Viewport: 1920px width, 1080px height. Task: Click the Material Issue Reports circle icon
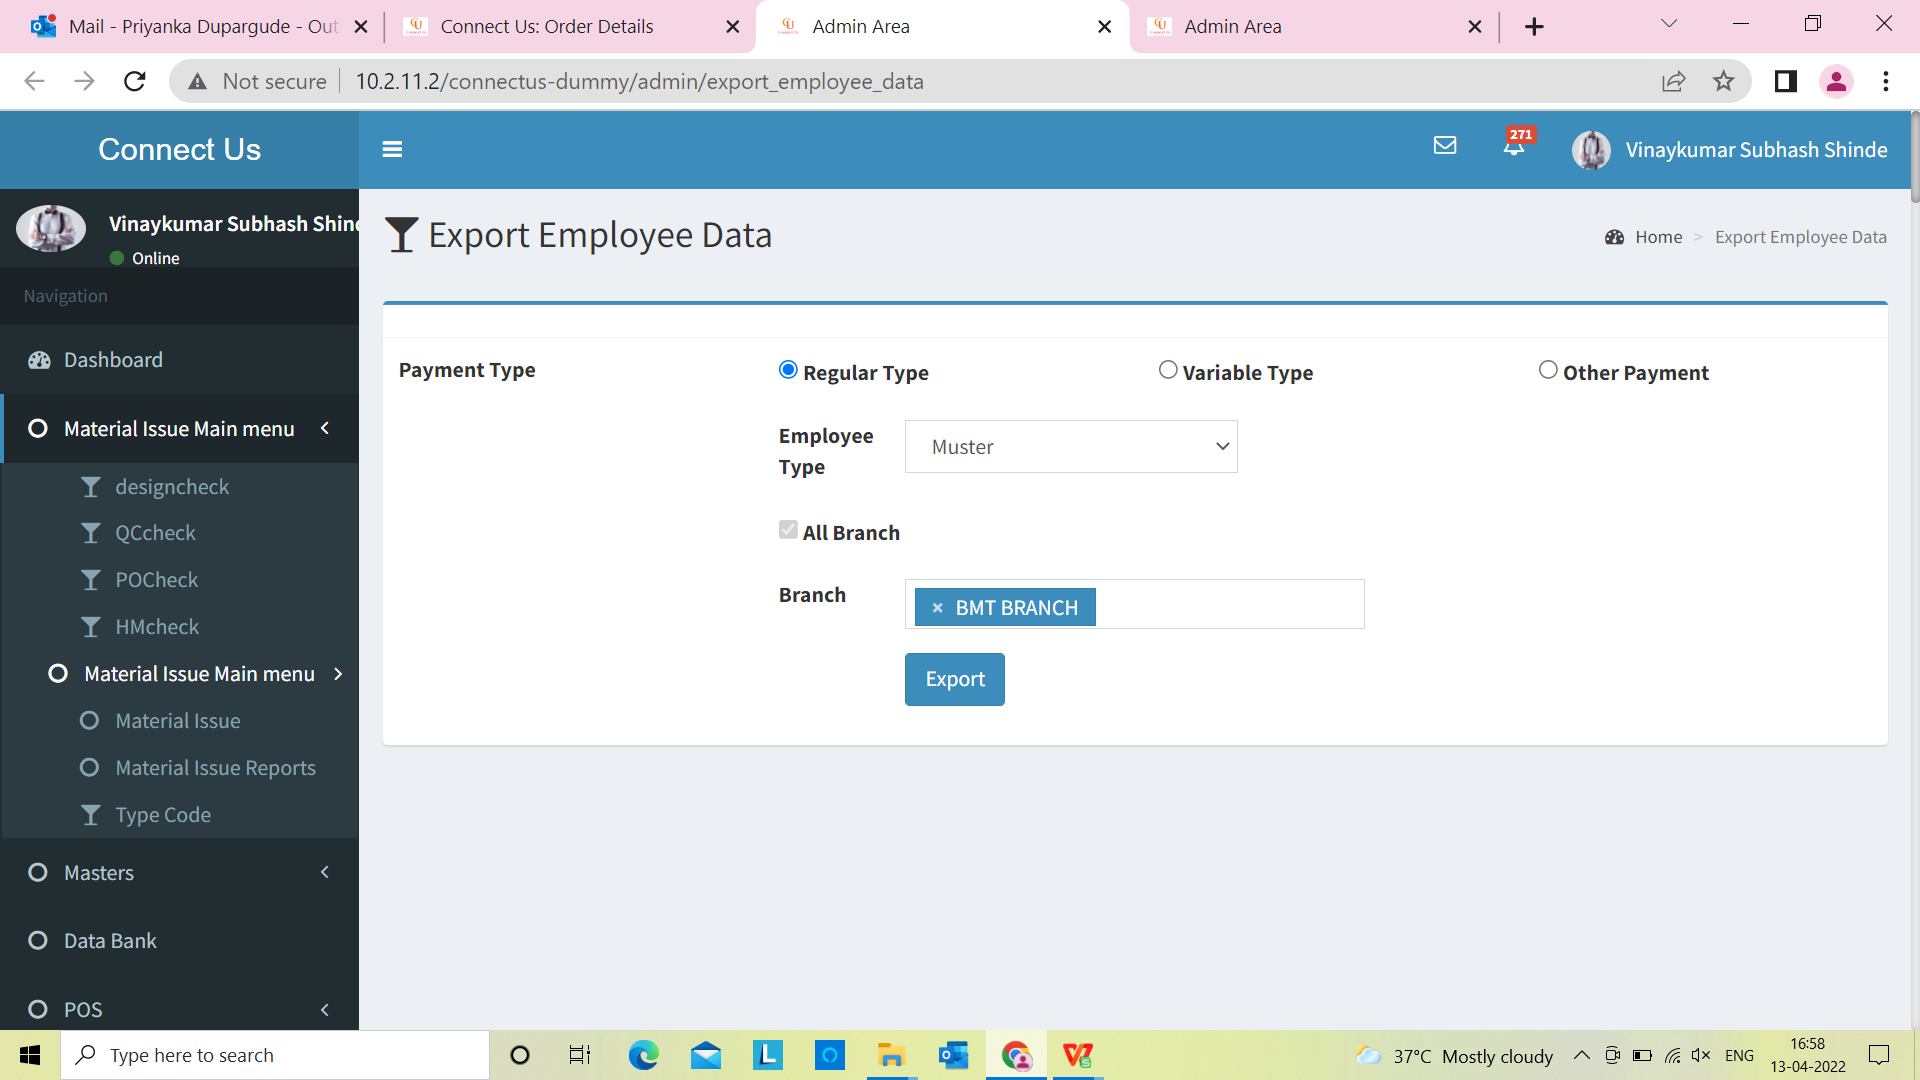click(89, 768)
